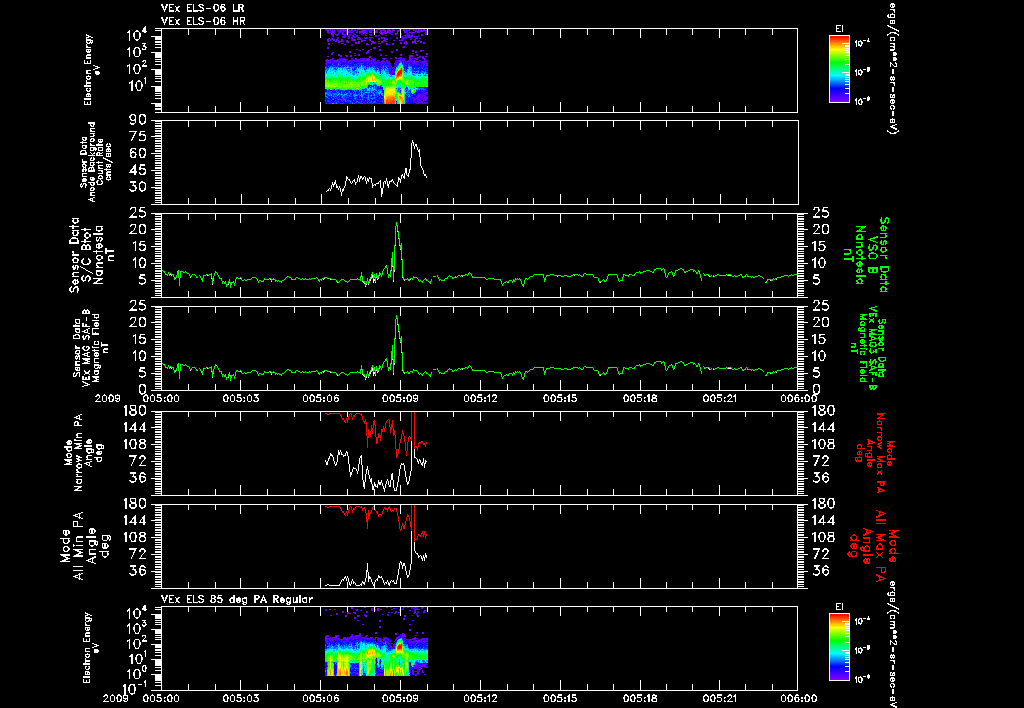Click '005:18' on the bottom time axis

[640, 698]
